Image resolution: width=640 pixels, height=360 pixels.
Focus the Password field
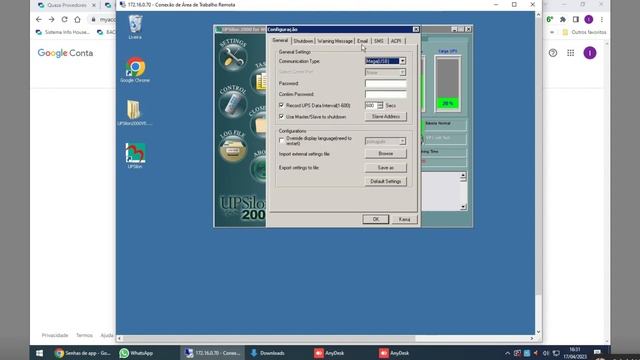click(x=386, y=83)
